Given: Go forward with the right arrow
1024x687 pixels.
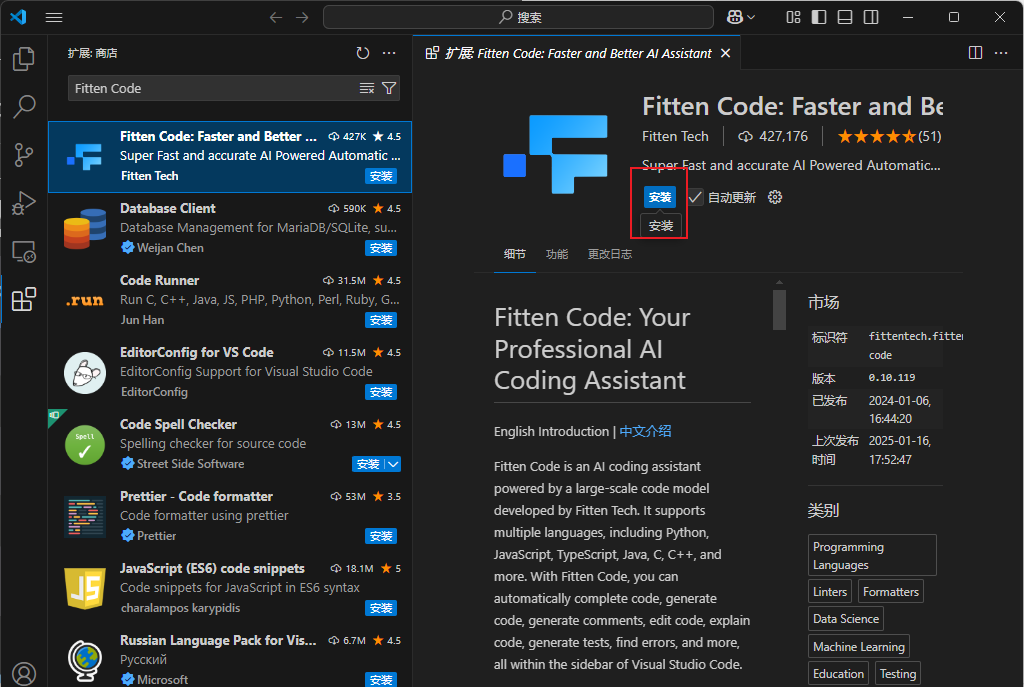Looking at the screenshot, I should 302,18.
